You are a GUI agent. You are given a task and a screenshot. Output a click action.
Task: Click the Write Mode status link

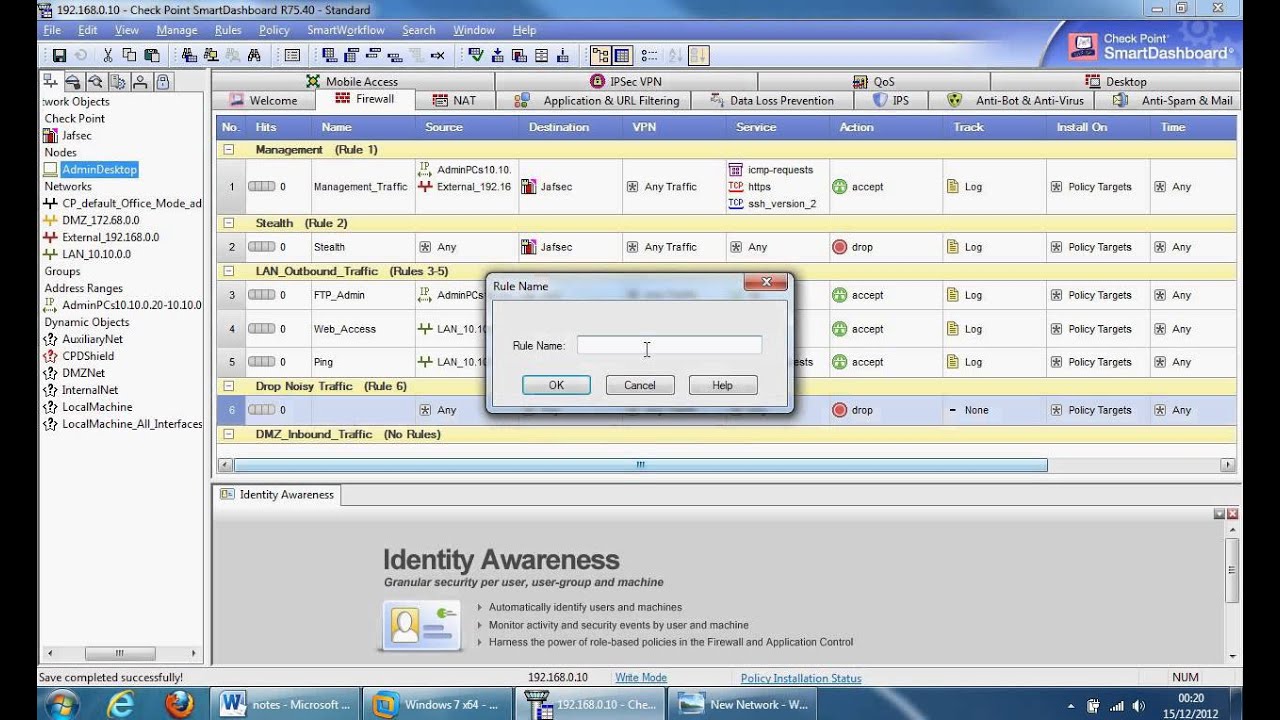[641, 678]
